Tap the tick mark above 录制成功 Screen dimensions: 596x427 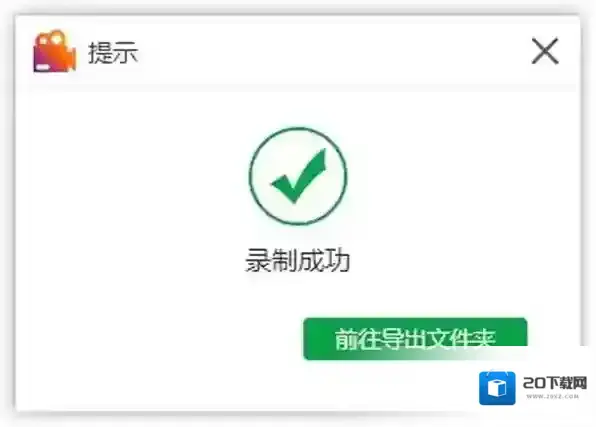(x=299, y=176)
